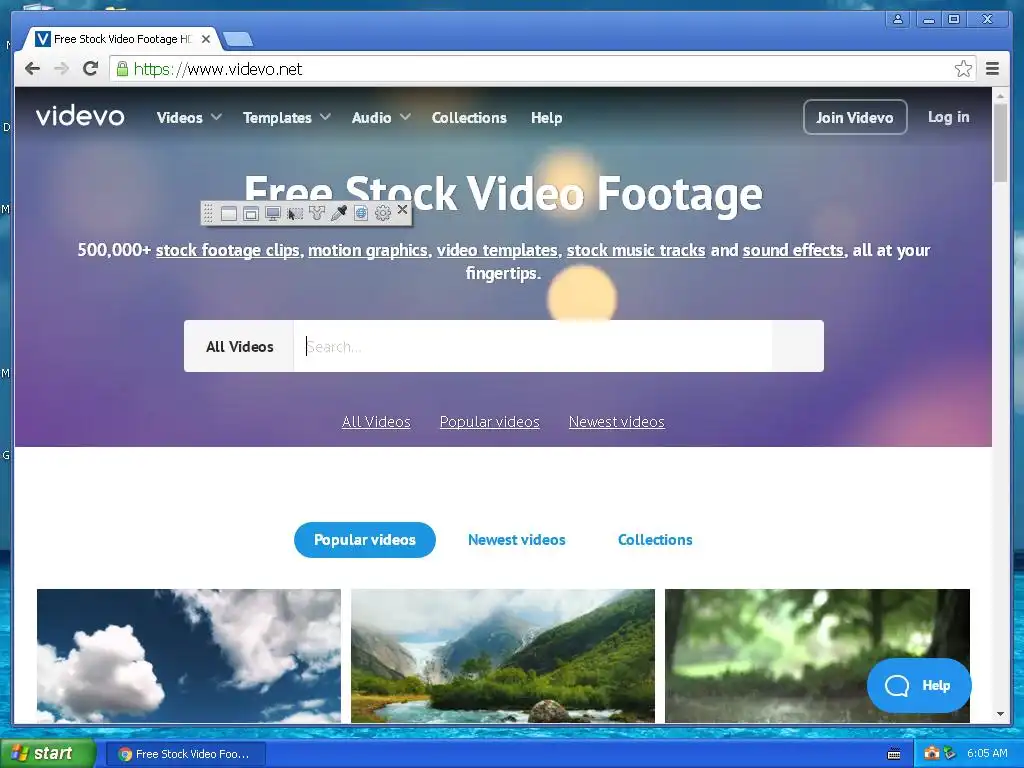Click the videvo logo

pos(80,116)
